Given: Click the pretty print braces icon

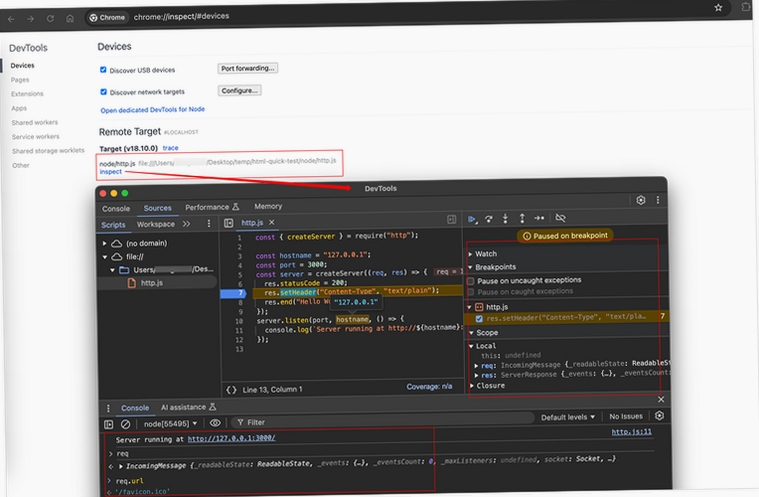Looking at the screenshot, I should [231, 390].
